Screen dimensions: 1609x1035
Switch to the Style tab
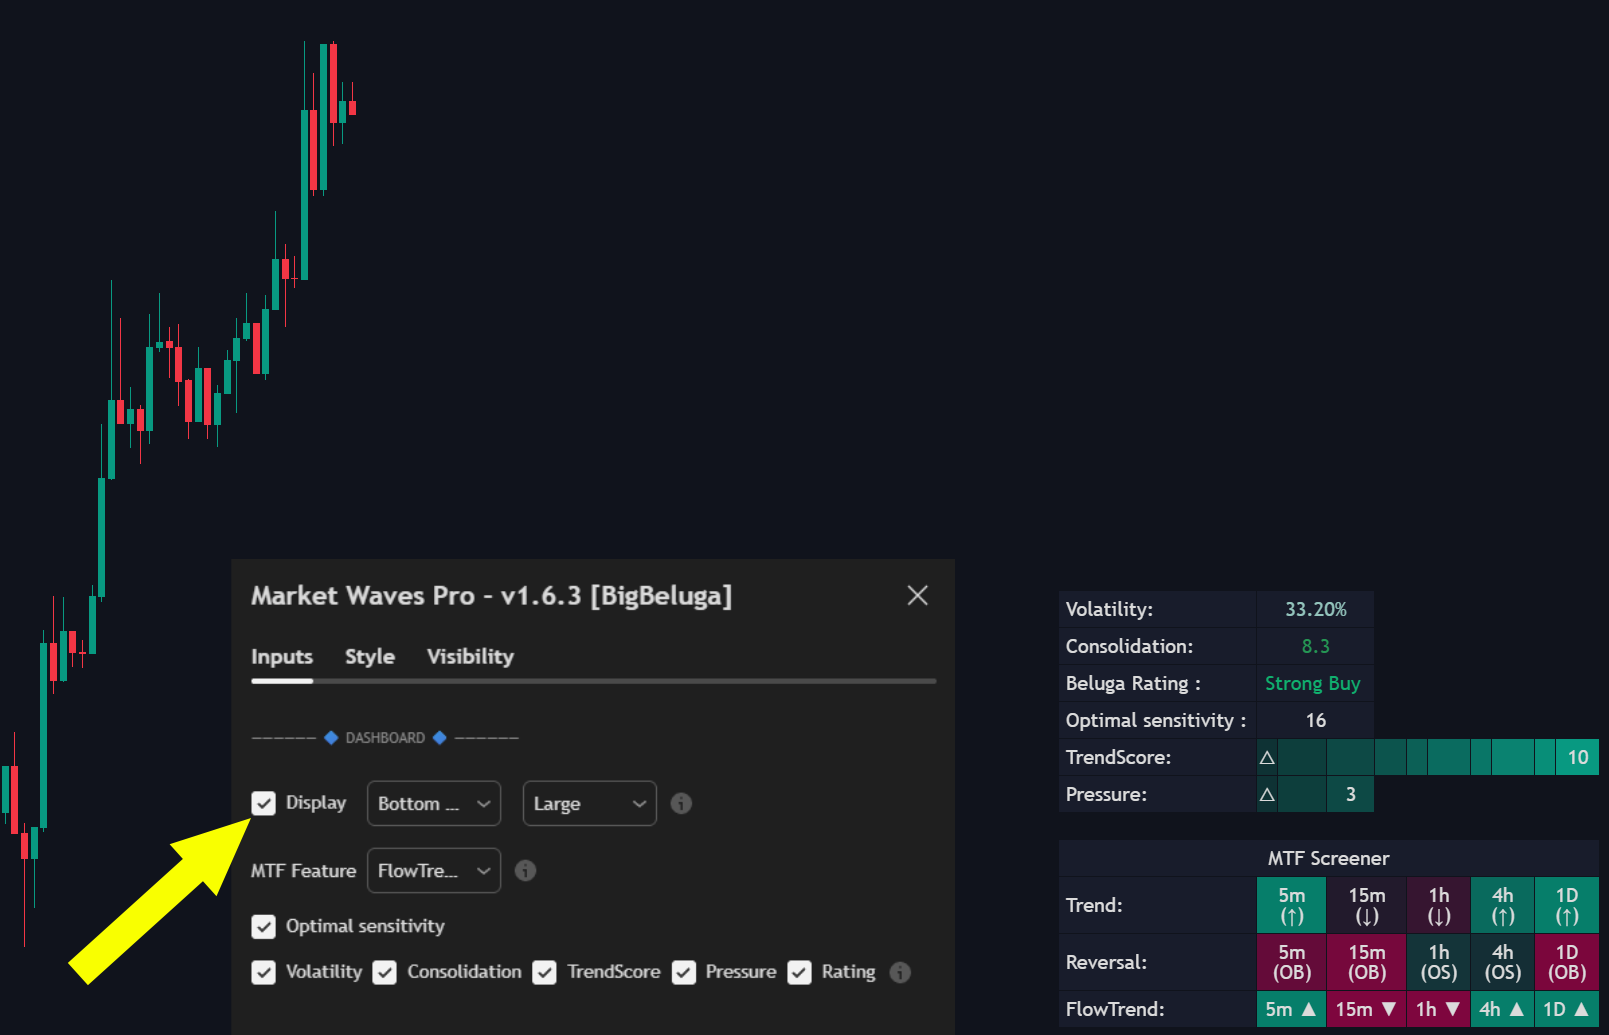370,657
